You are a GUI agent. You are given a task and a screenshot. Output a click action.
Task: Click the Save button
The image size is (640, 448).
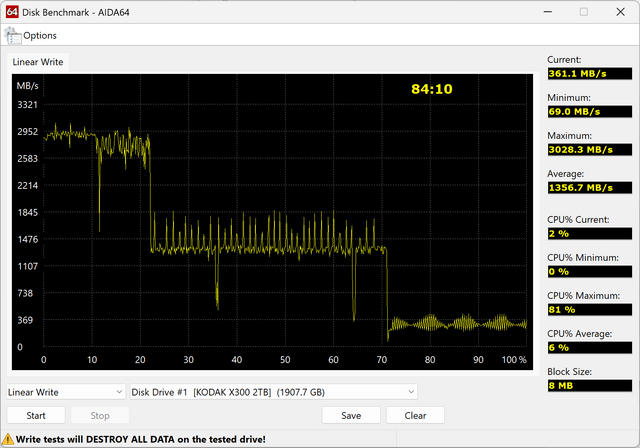[351, 415]
